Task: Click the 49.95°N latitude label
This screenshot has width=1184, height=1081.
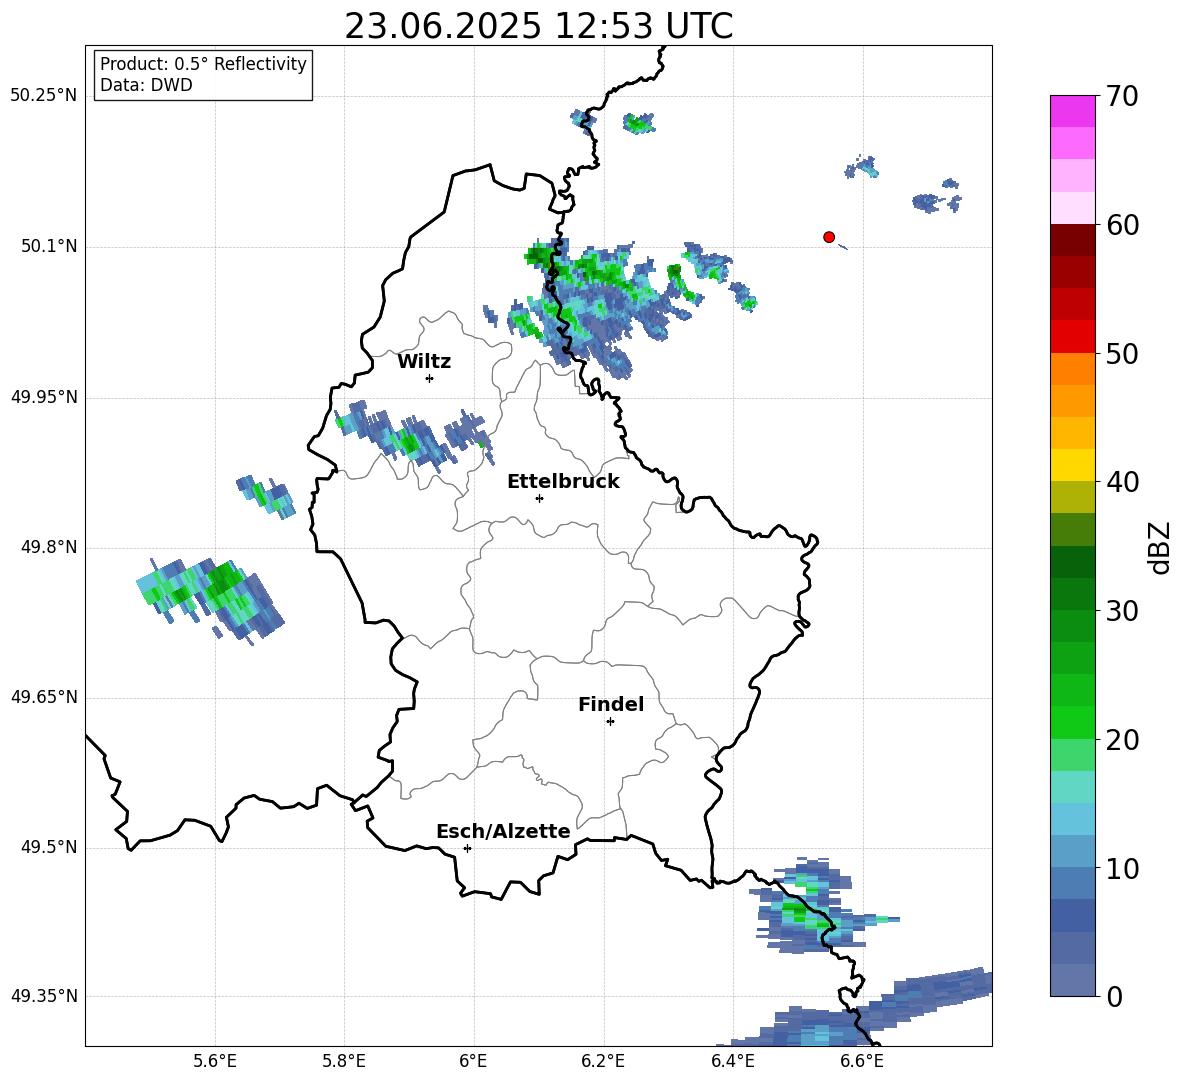Action: 44,398
